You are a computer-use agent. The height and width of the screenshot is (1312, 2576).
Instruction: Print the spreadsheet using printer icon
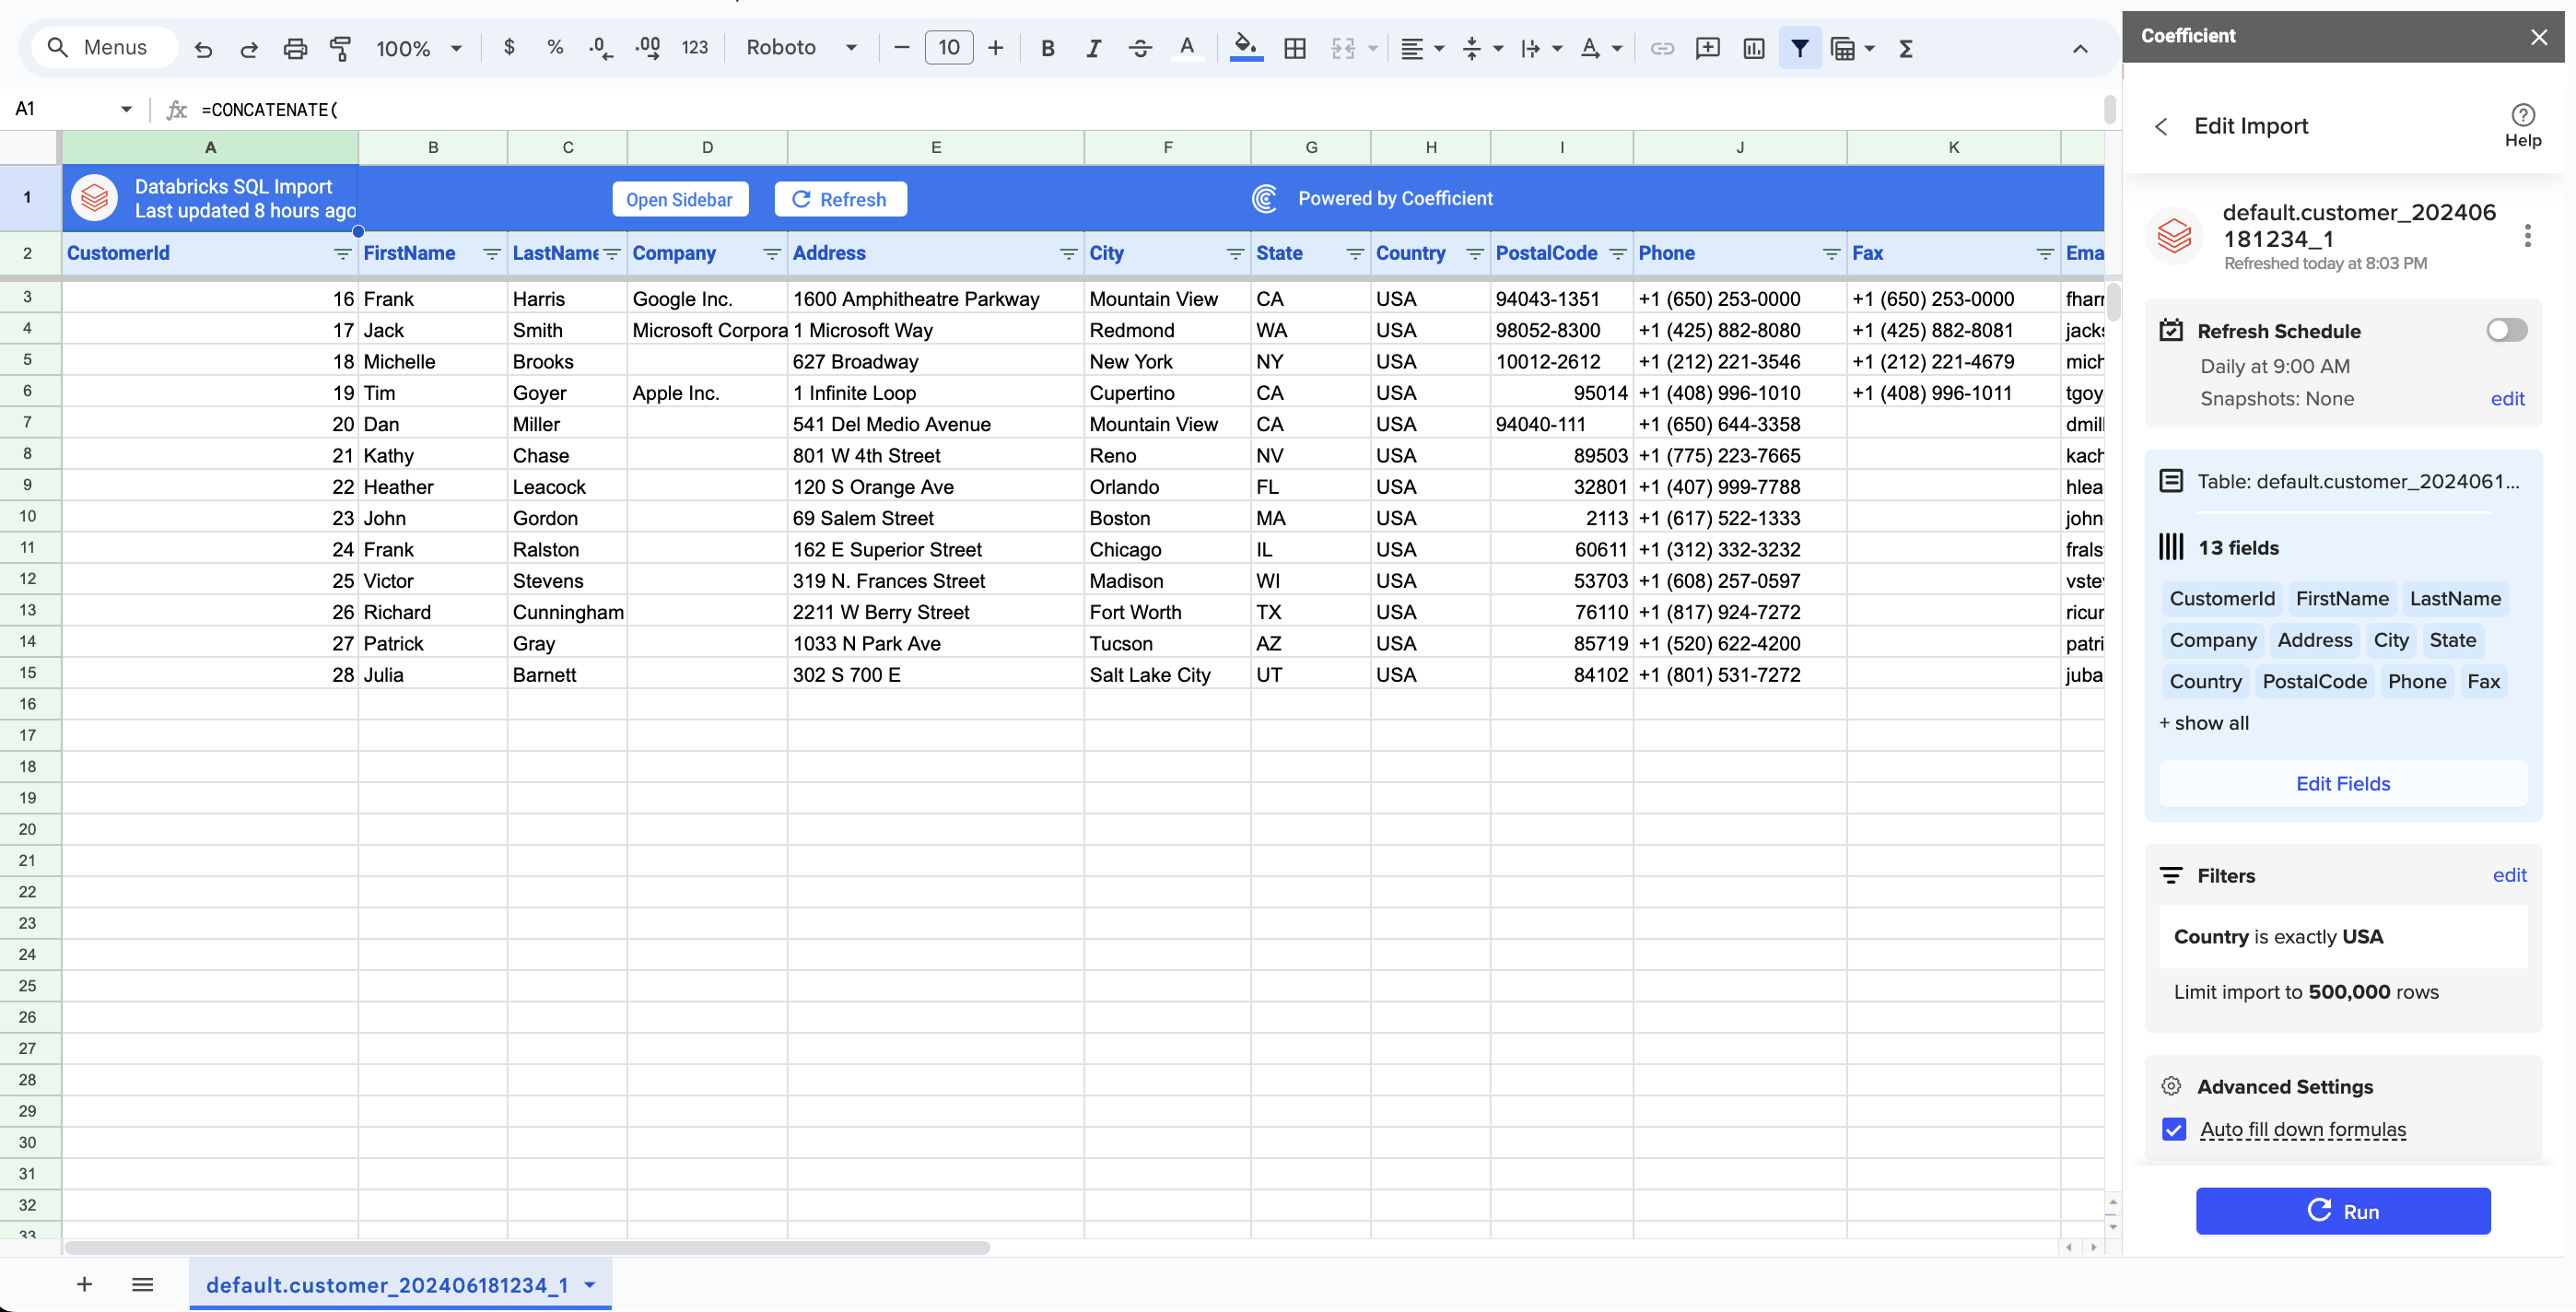click(294, 48)
